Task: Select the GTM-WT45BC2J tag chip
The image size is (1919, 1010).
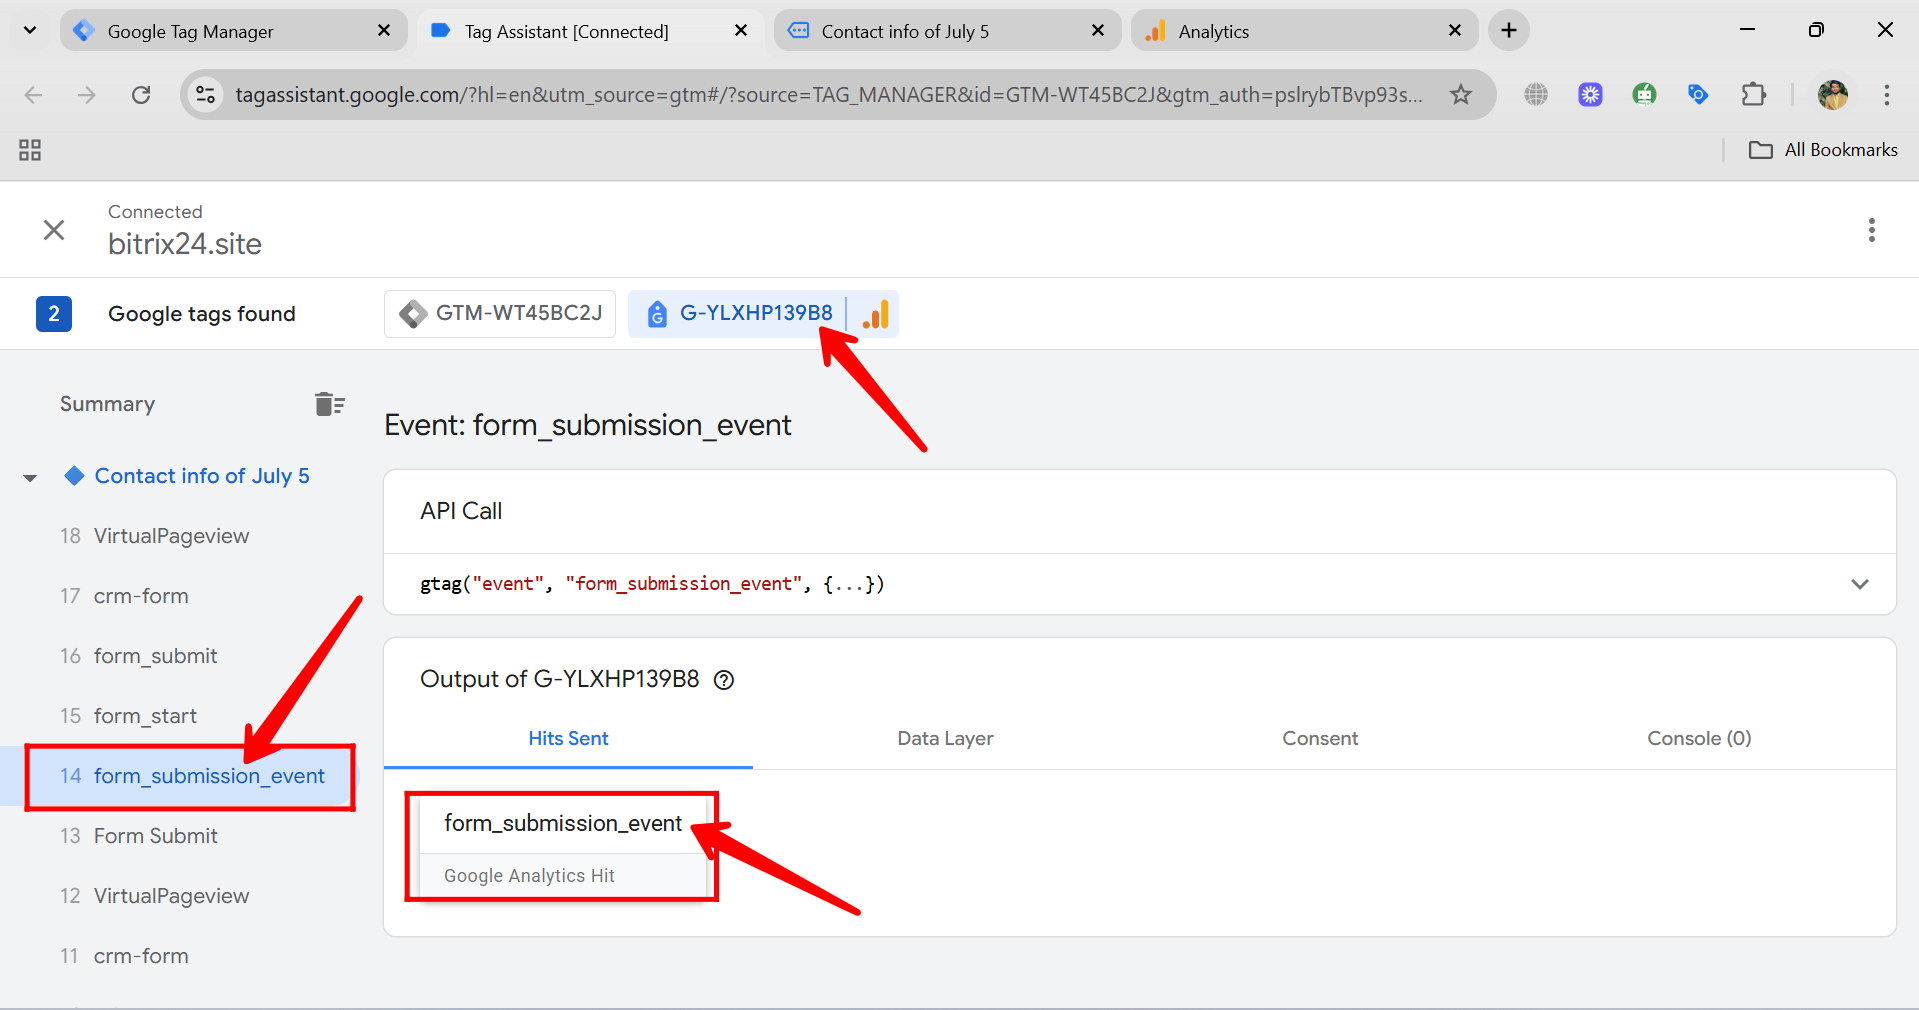Action: pyautogui.click(x=500, y=314)
